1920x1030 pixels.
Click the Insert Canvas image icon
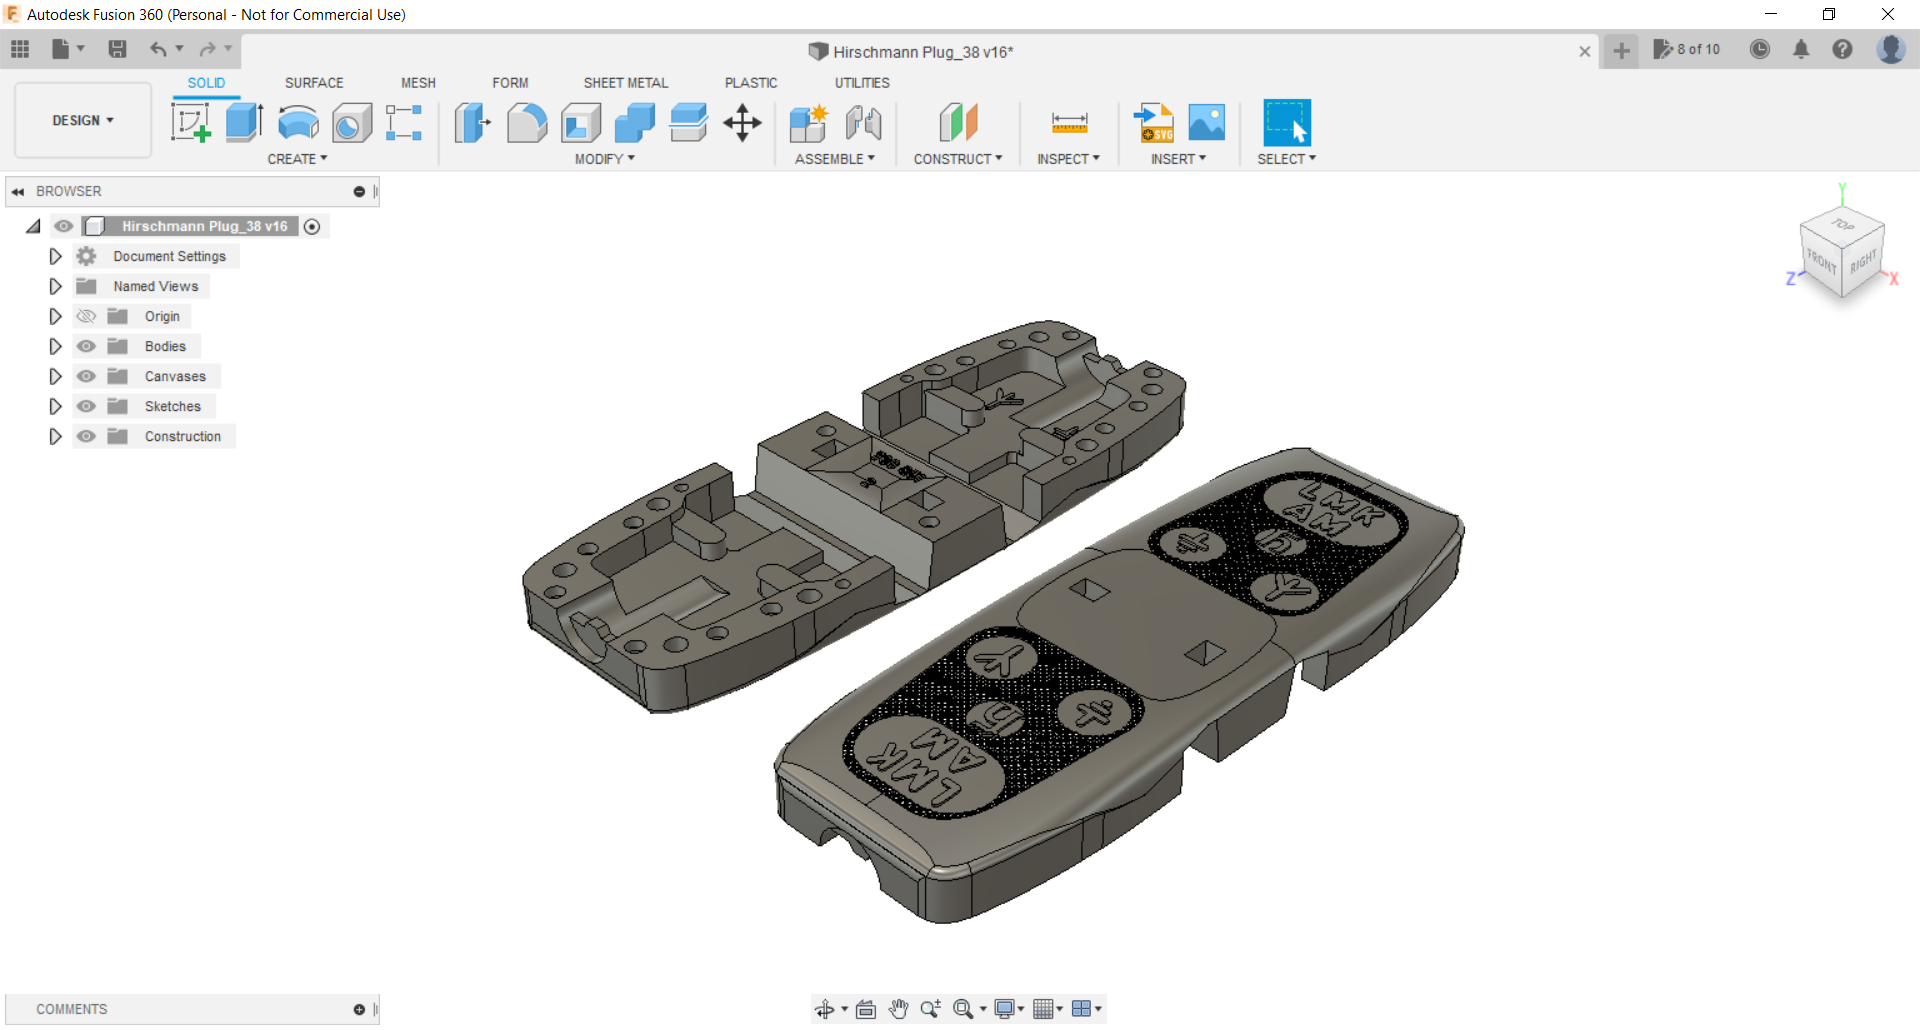pyautogui.click(x=1207, y=123)
